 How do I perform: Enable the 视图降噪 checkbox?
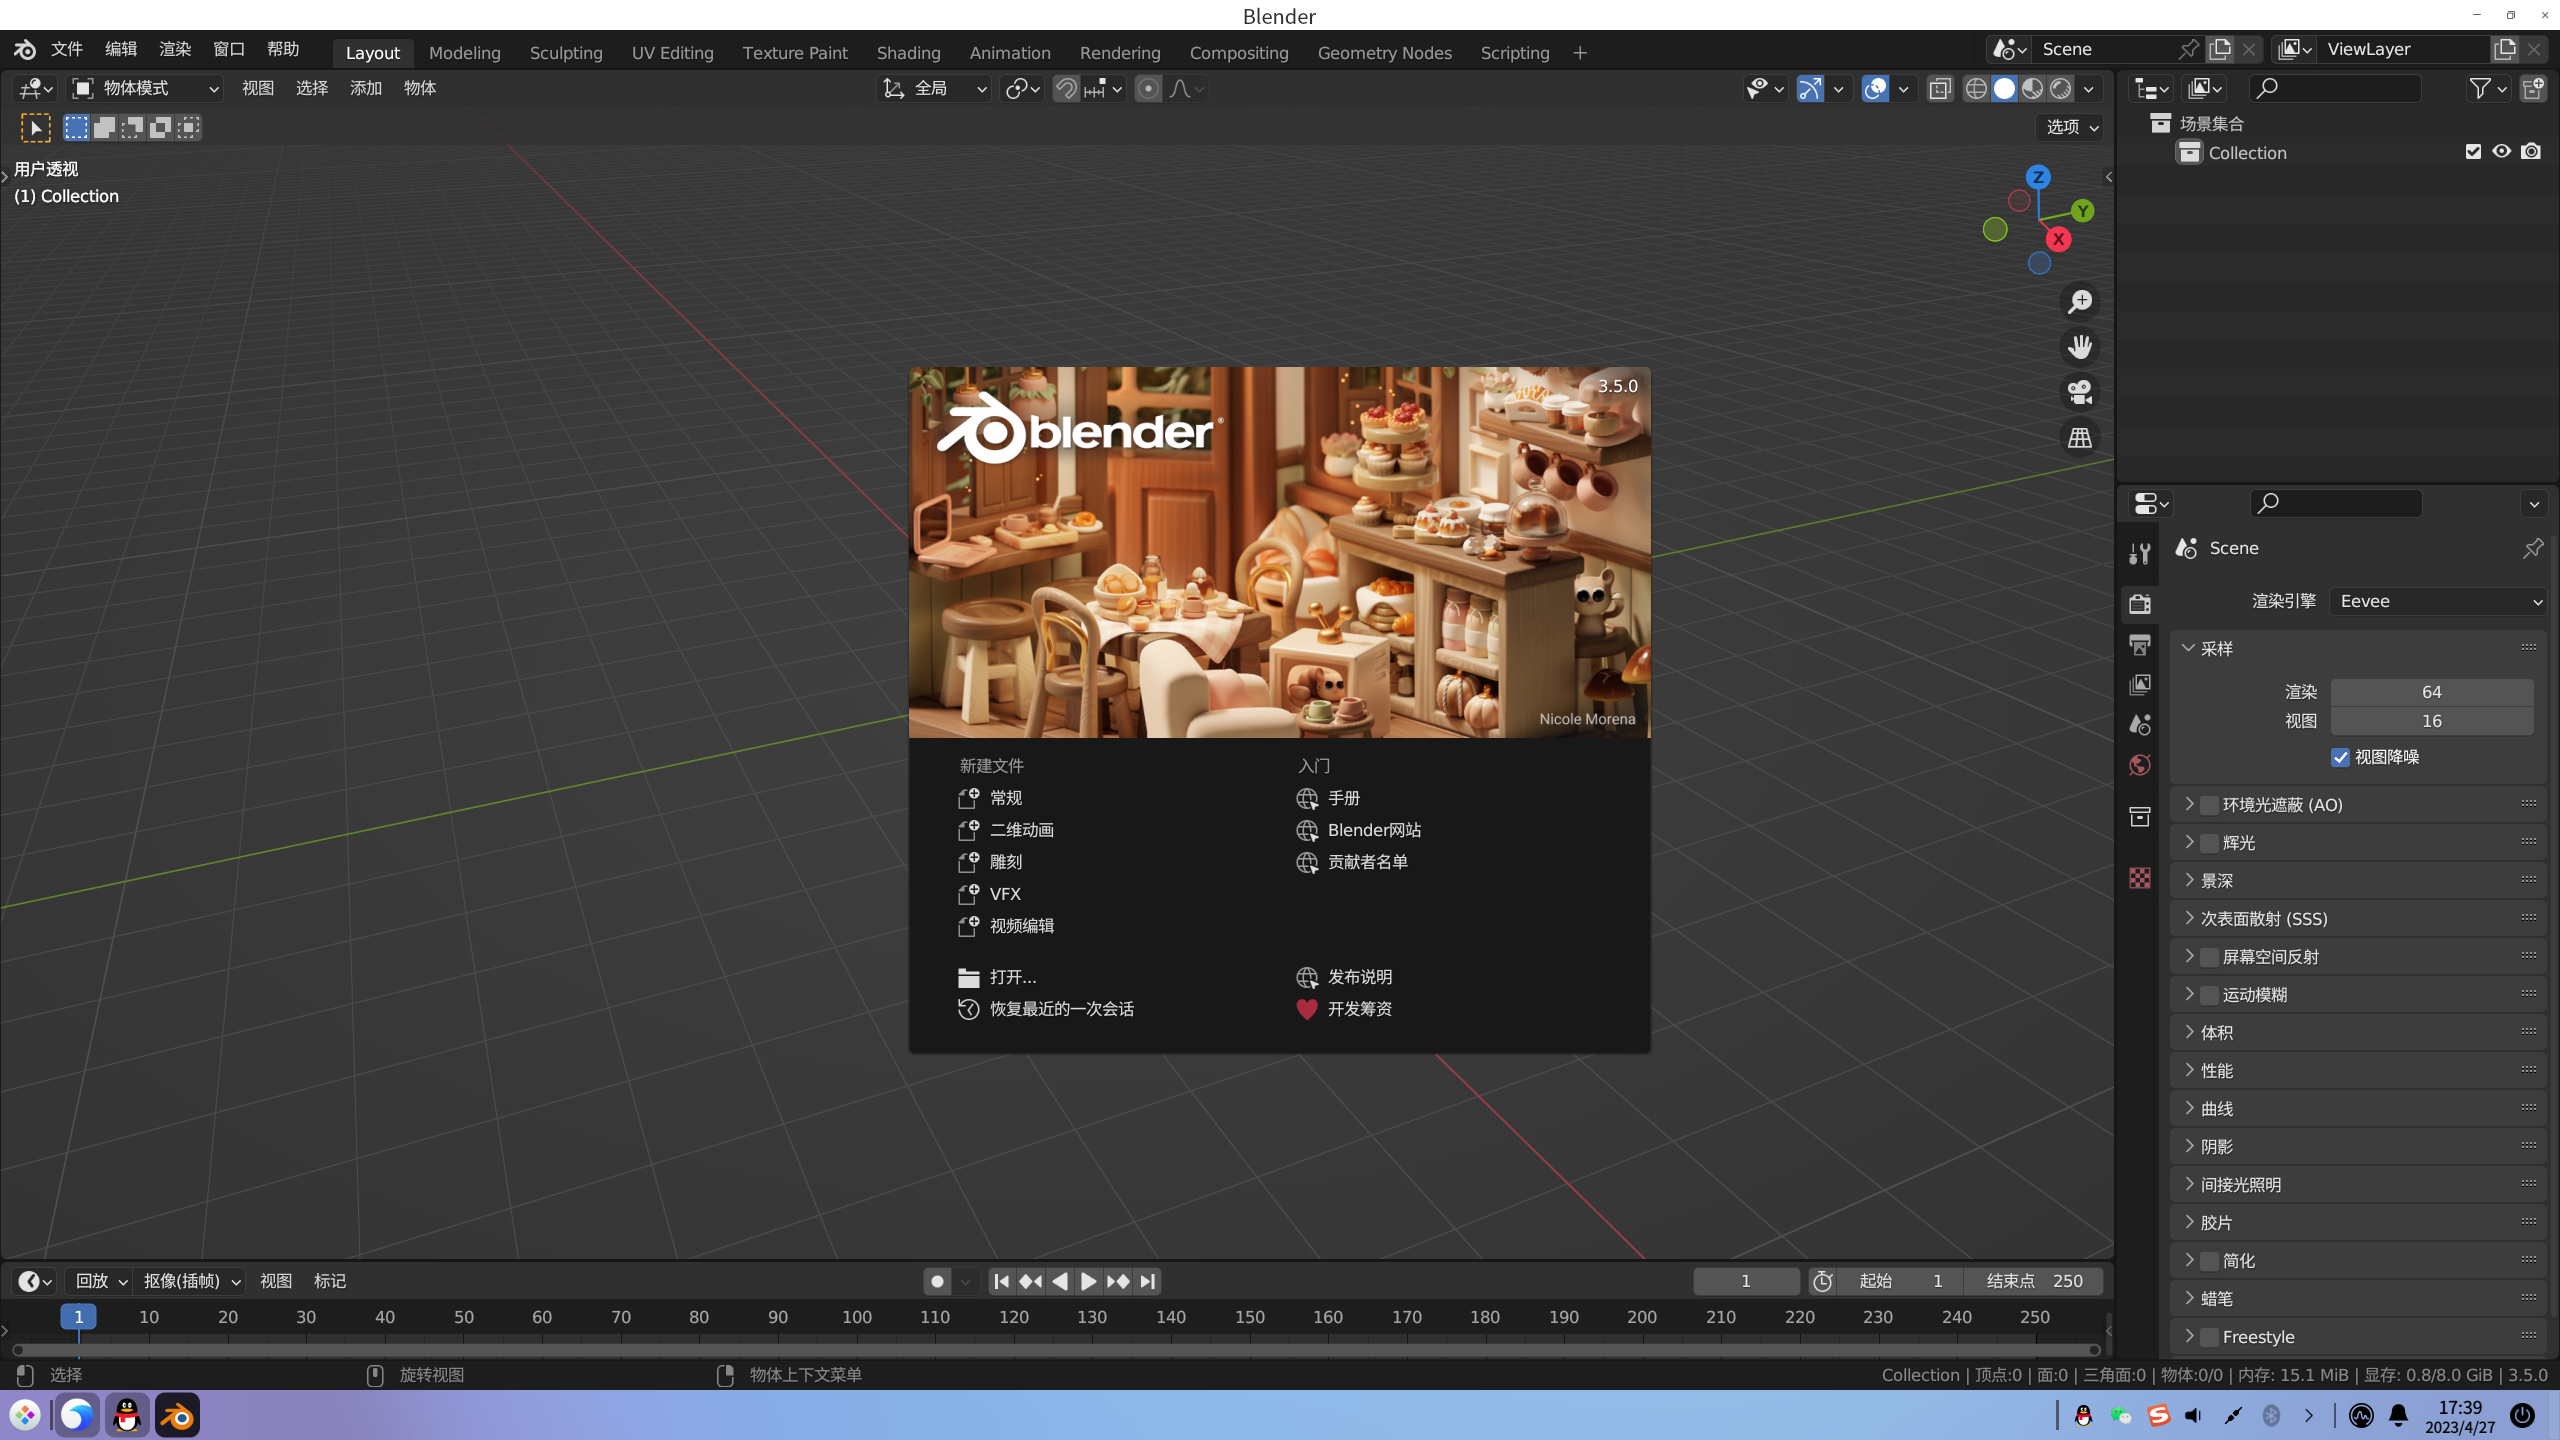2340,757
